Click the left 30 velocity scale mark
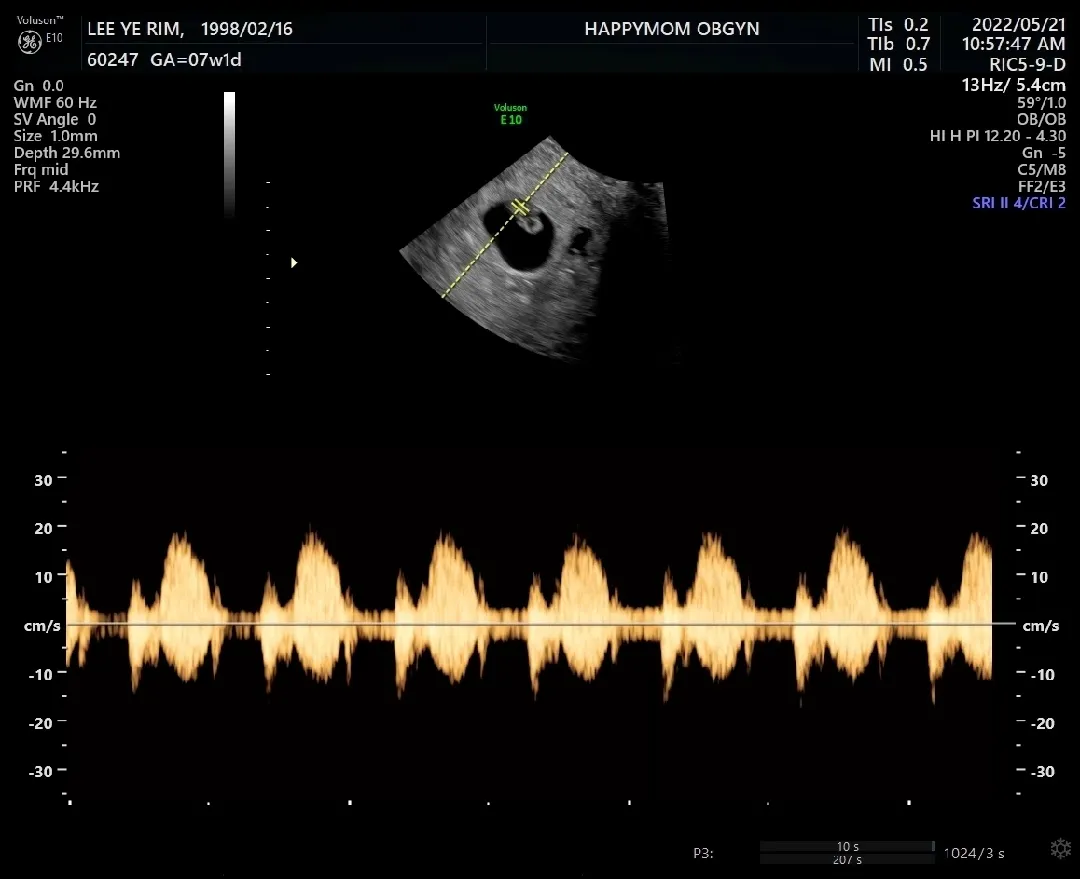 (43, 480)
